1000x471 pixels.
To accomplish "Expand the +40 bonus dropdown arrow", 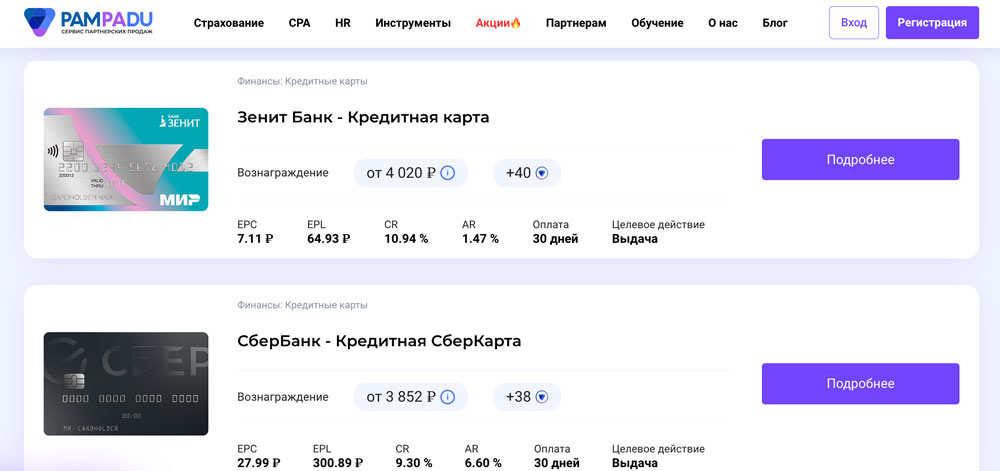I will [542, 173].
